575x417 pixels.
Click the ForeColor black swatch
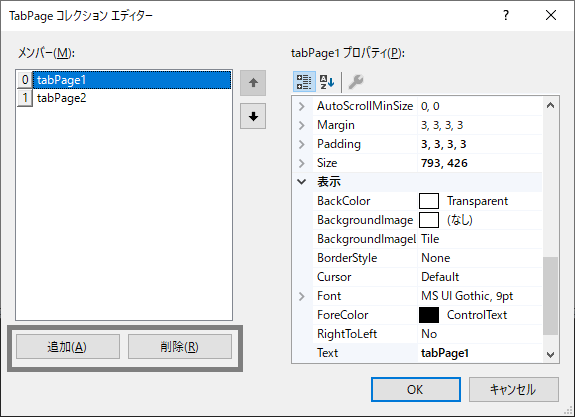(x=429, y=315)
